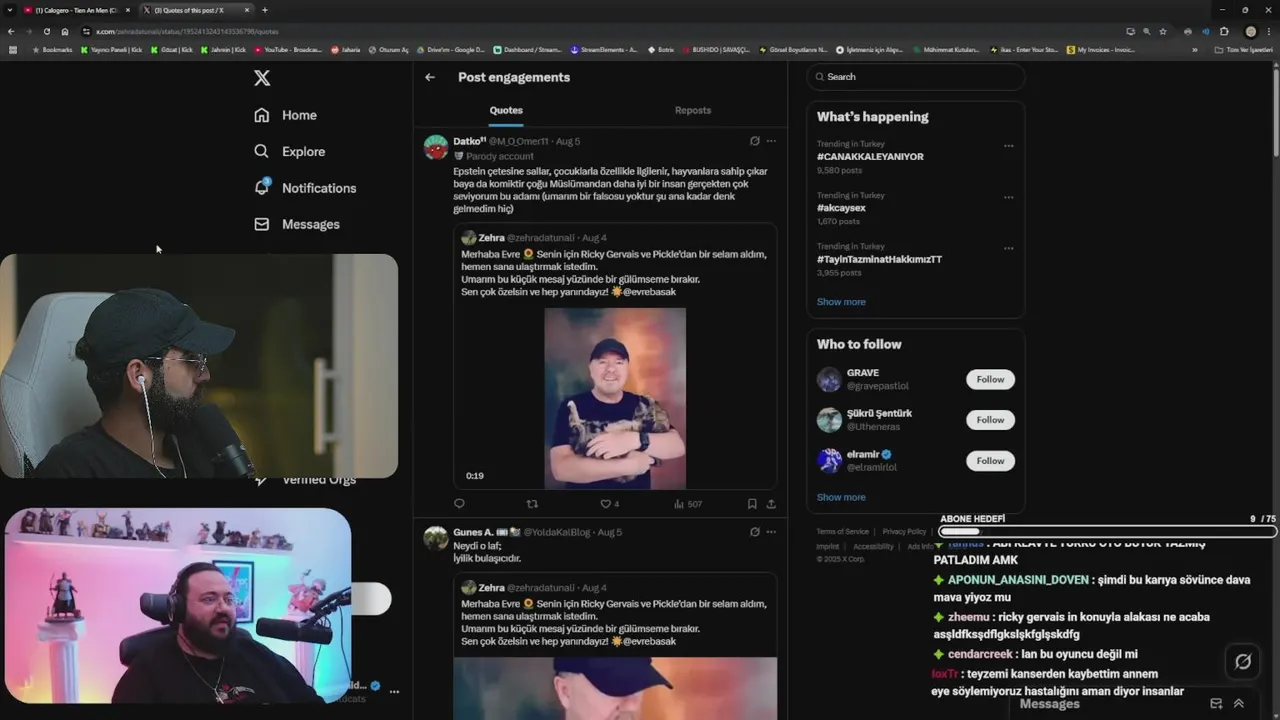1280x720 pixels.
Task: Open more options on Datko's post
Action: 771,141
